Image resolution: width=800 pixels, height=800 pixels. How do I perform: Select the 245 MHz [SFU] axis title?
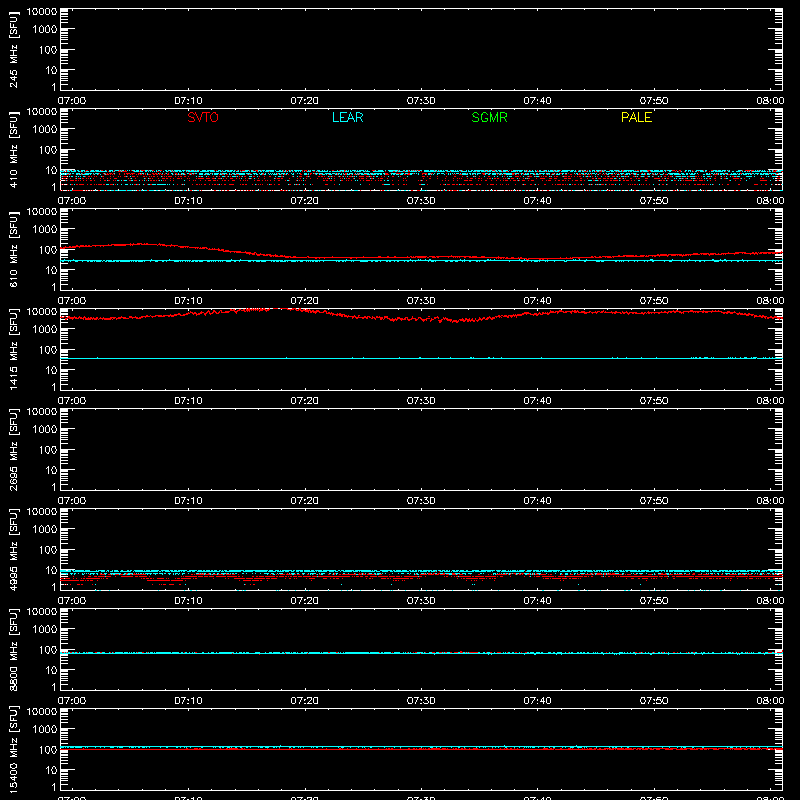[14, 49]
